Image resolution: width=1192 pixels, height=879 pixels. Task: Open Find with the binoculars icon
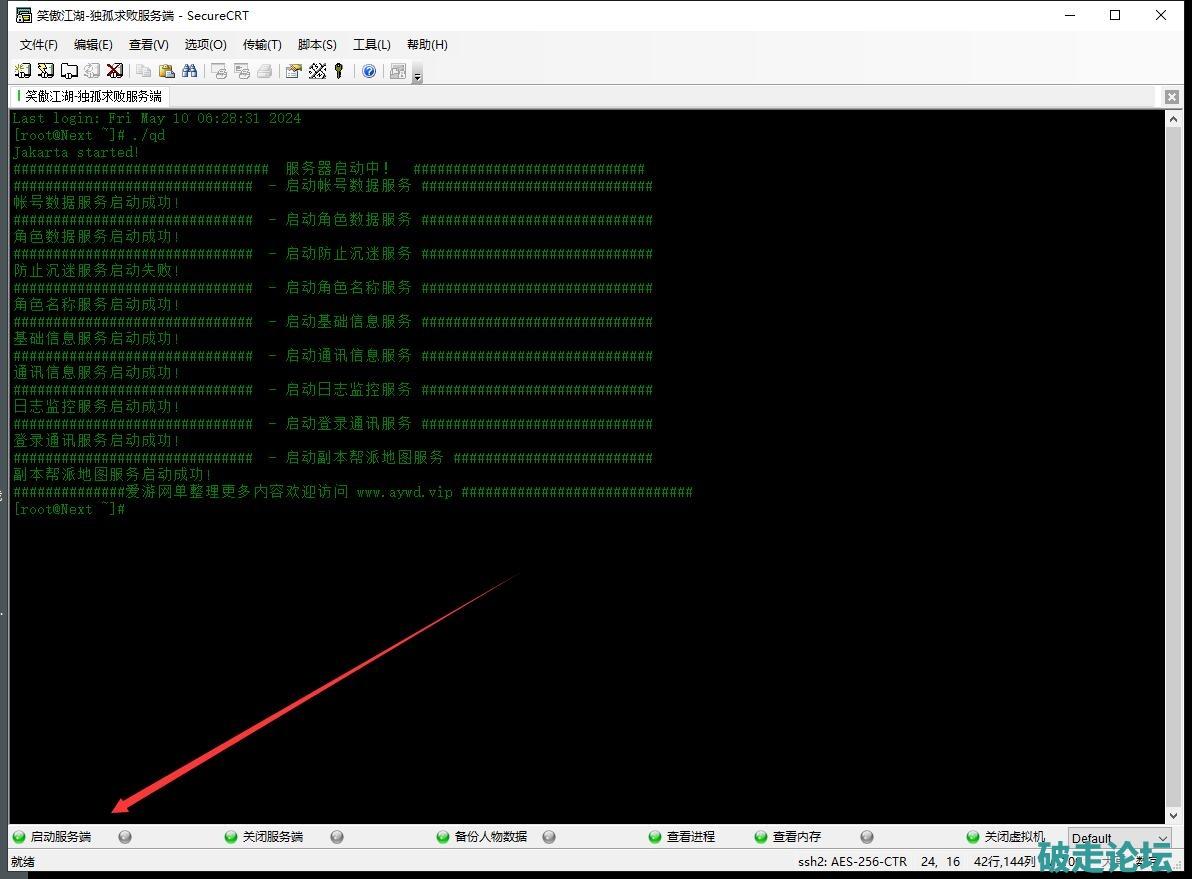click(x=188, y=71)
